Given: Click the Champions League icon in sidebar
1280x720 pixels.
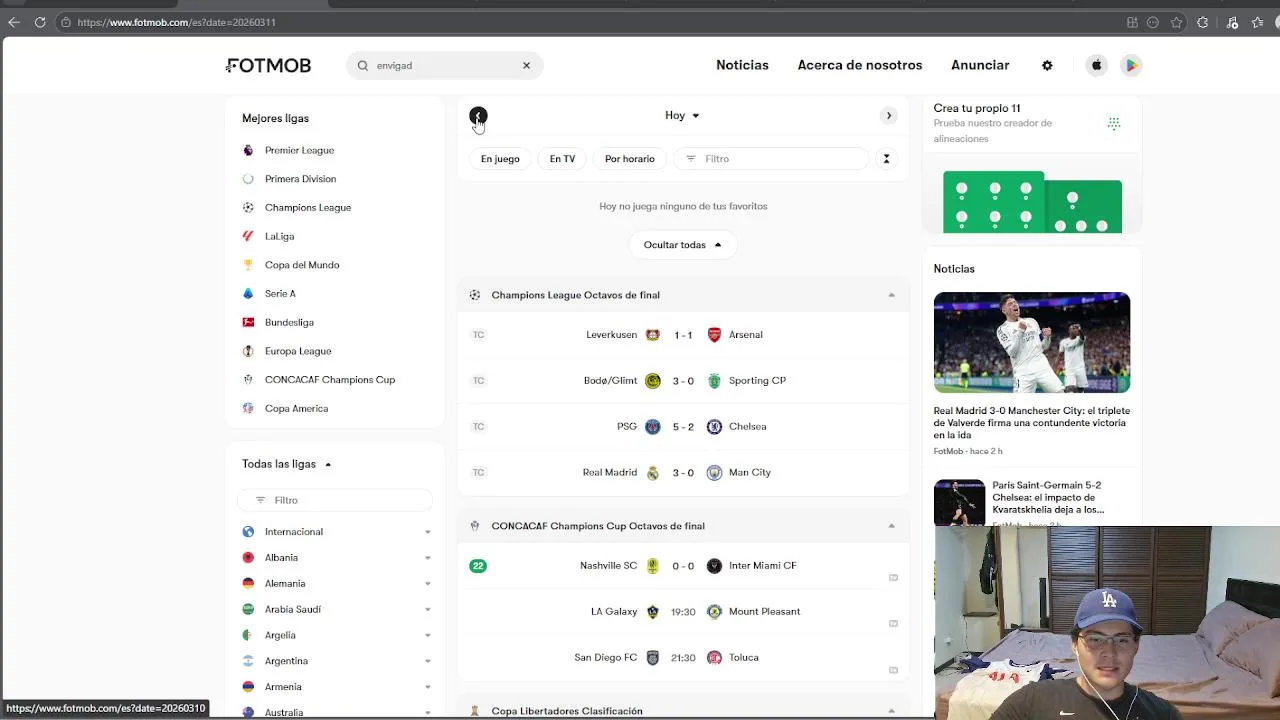Looking at the screenshot, I should pyautogui.click(x=248, y=208).
